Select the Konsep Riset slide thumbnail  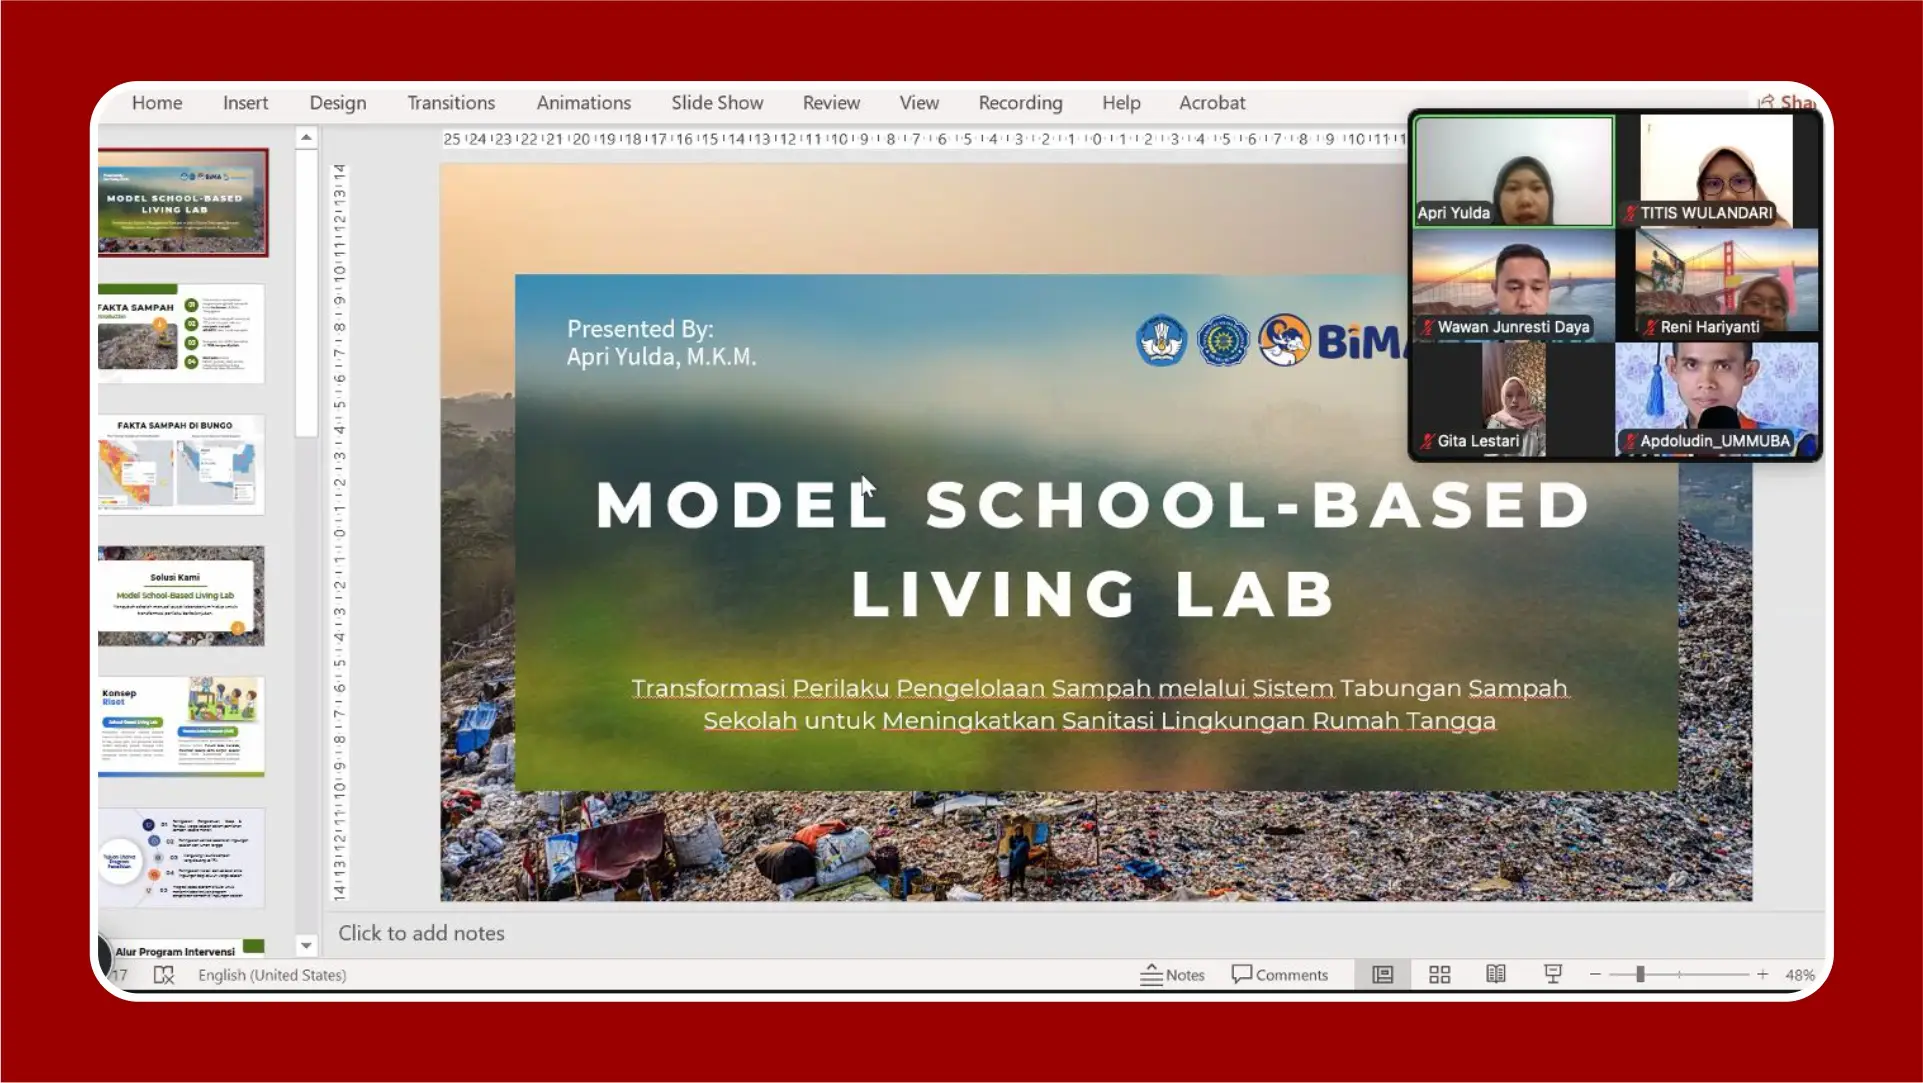(x=181, y=726)
